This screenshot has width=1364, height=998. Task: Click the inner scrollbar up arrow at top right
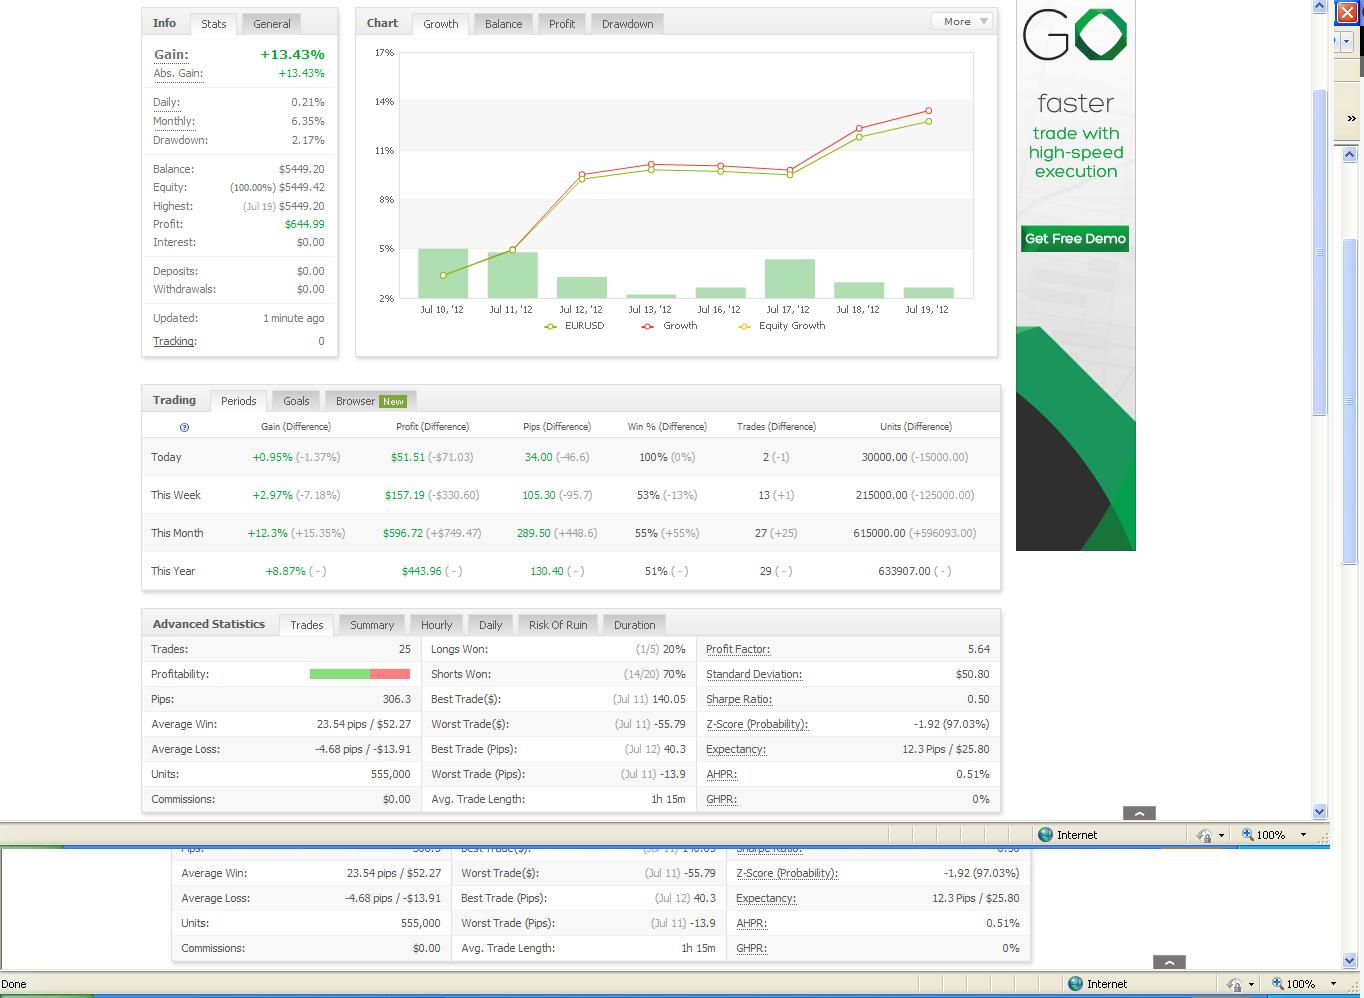tap(1319, 7)
